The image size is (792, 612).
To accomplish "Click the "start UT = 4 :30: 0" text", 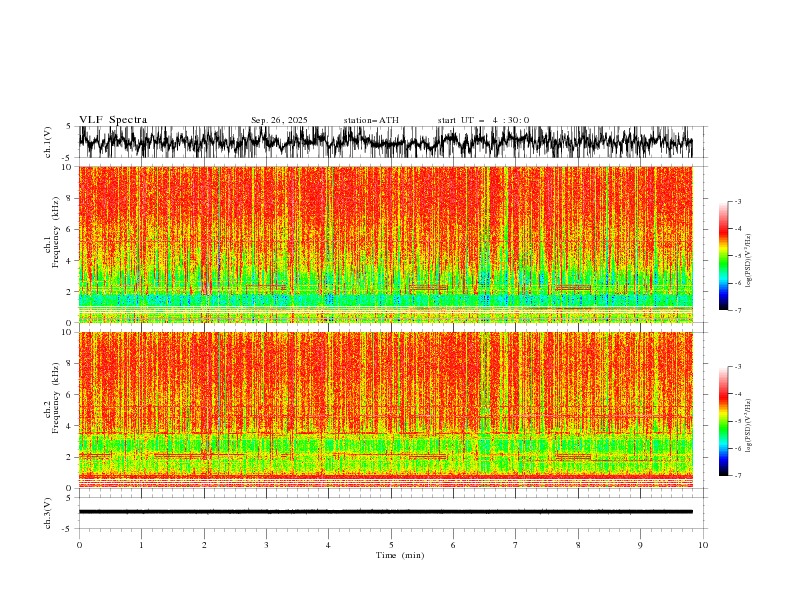I will tap(483, 120).
